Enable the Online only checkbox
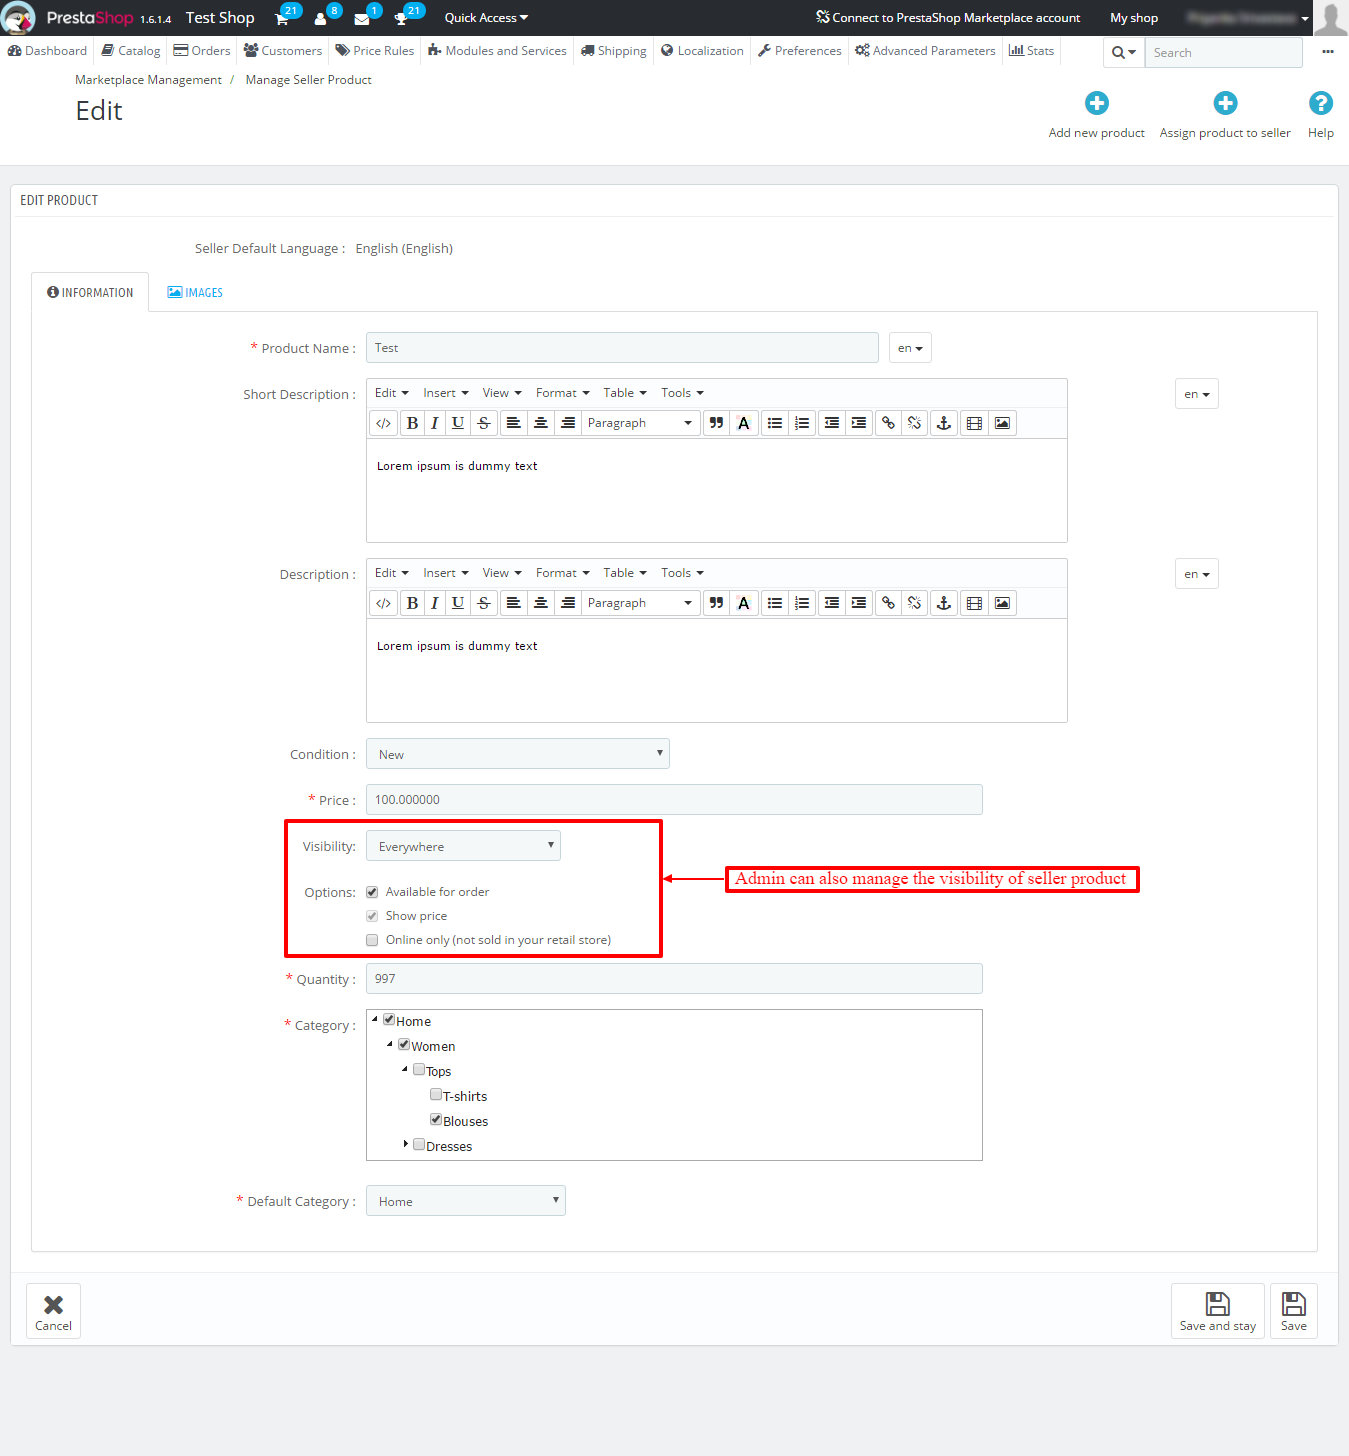 tap(372, 940)
